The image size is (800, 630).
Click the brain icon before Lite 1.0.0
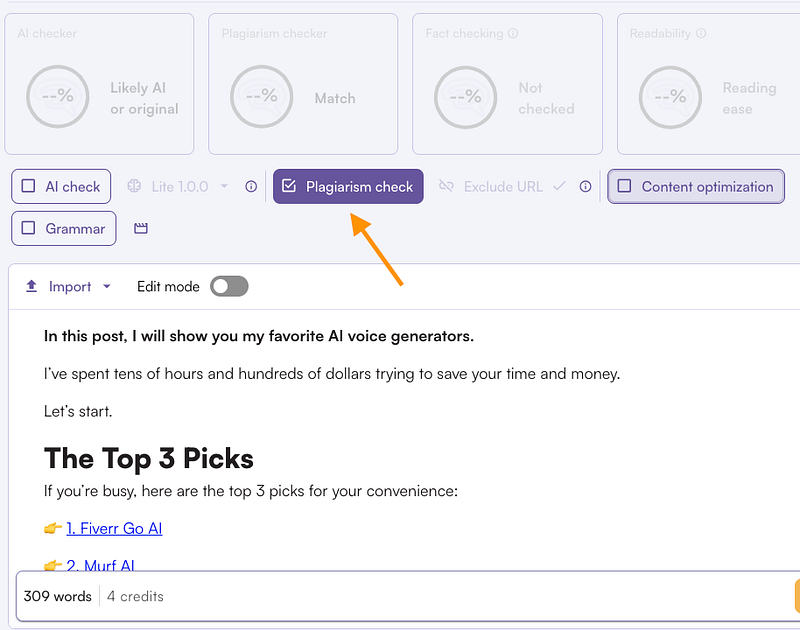click(x=134, y=186)
